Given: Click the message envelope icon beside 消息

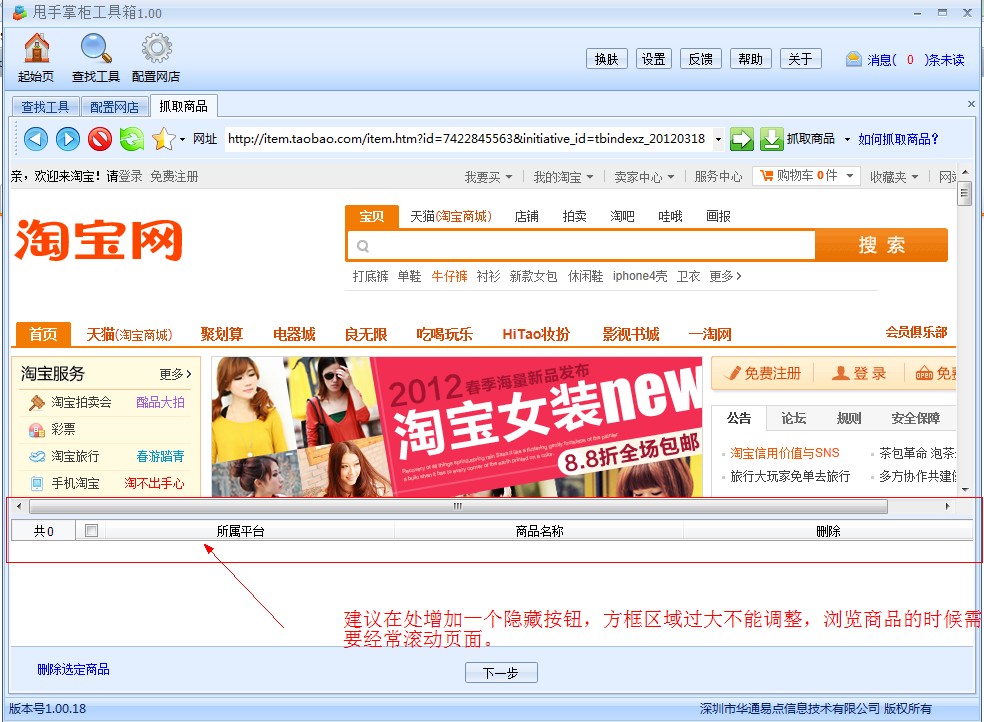Looking at the screenshot, I should [x=853, y=60].
